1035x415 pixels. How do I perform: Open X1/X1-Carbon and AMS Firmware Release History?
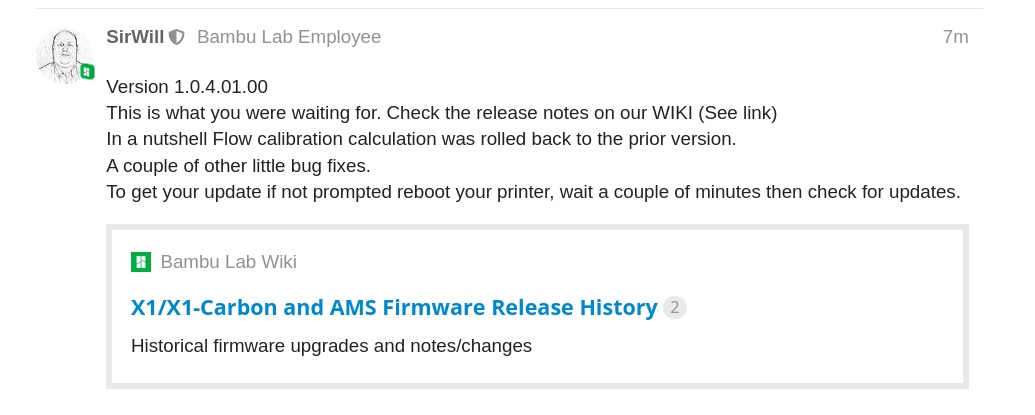(394, 308)
